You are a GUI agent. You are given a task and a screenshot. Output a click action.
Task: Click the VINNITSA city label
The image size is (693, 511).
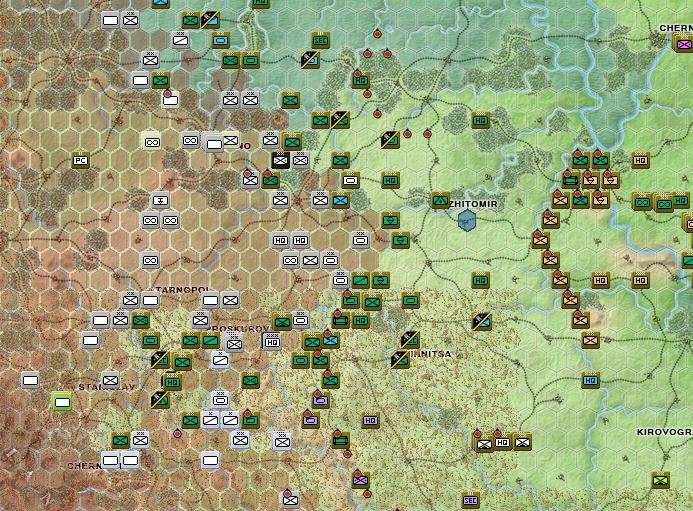pos(429,354)
